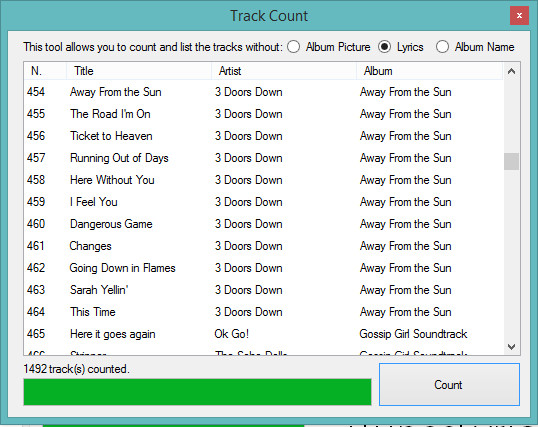Click album 'Away From the Sun' in row 460

pyautogui.click(x=406, y=224)
